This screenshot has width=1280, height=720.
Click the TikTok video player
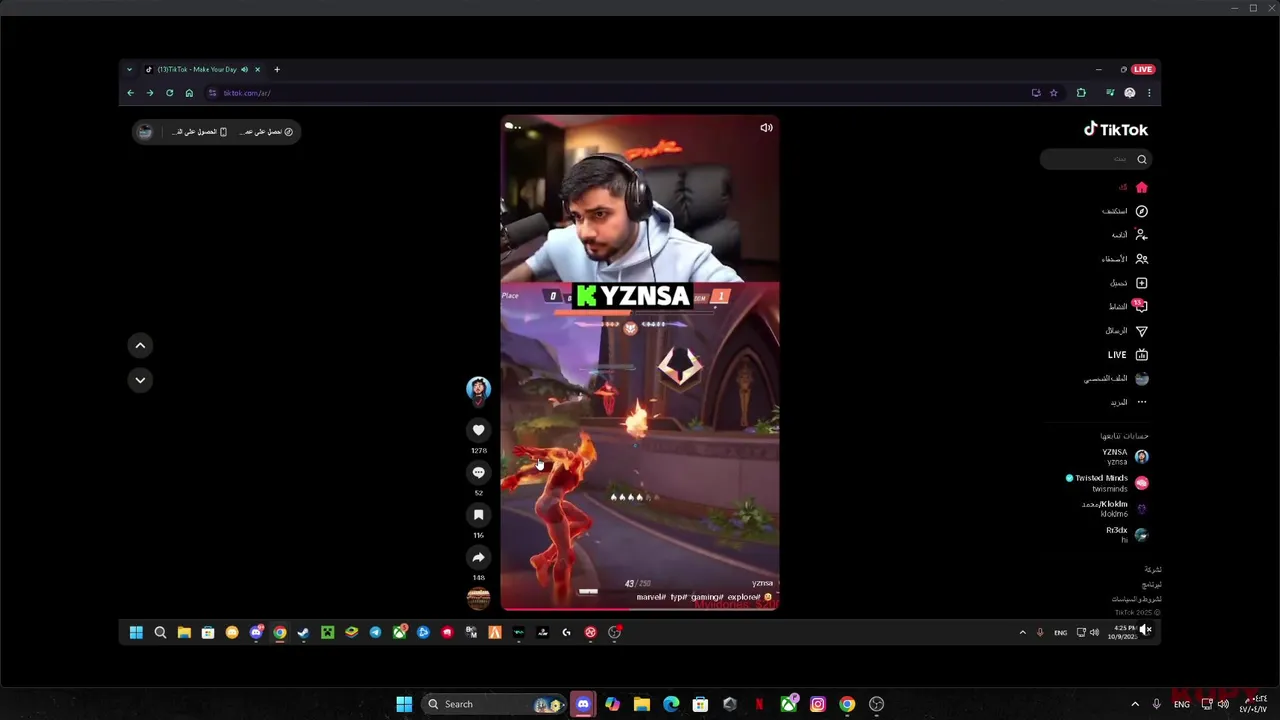(x=640, y=362)
